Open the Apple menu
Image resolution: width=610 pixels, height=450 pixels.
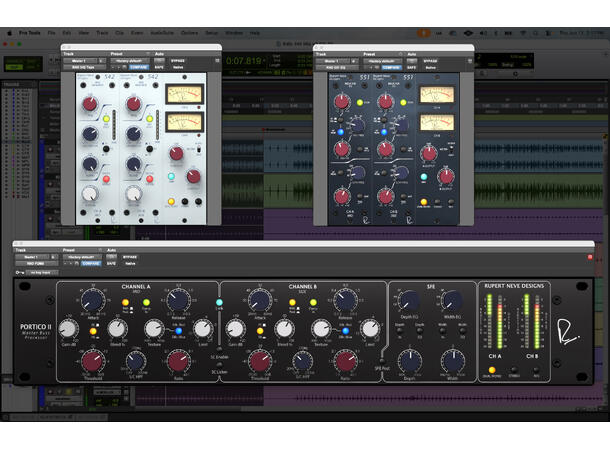[x=9, y=33]
